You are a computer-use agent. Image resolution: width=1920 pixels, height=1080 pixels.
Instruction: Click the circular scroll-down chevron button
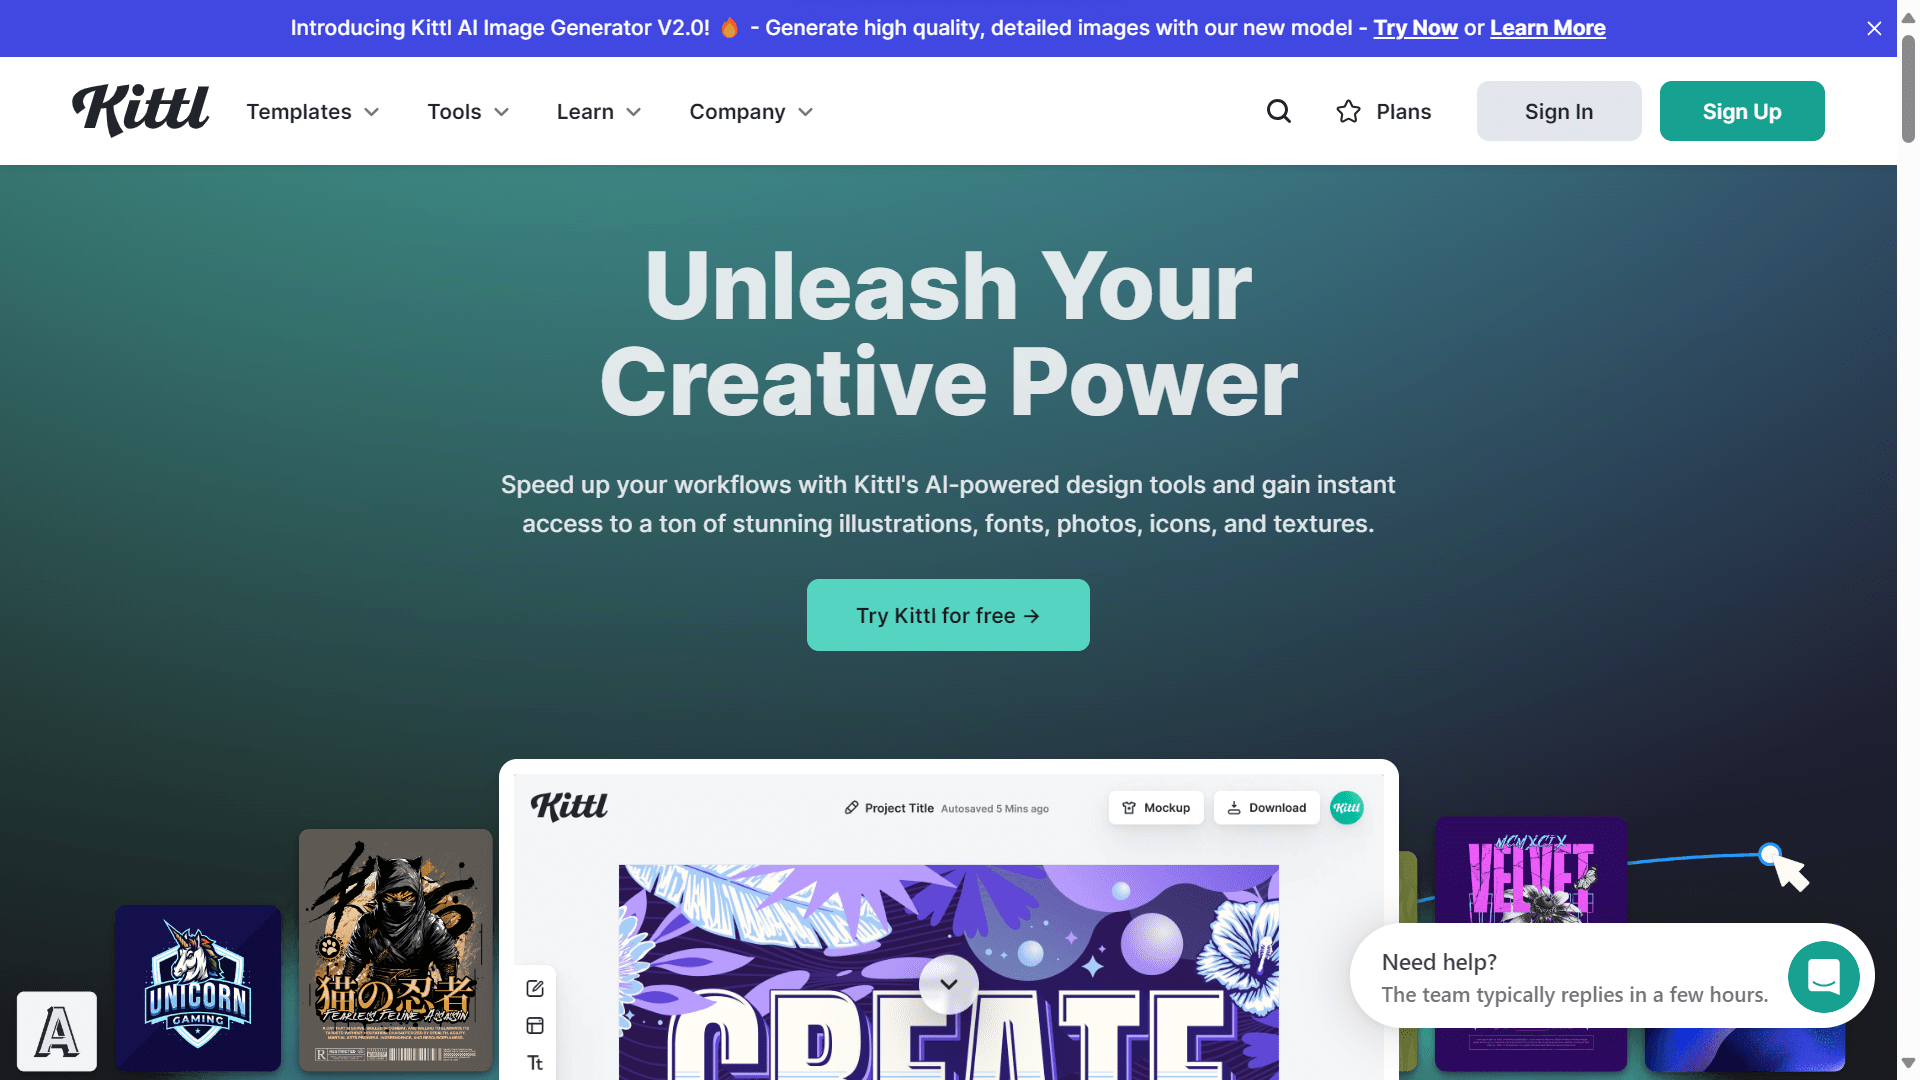point(949,984)
